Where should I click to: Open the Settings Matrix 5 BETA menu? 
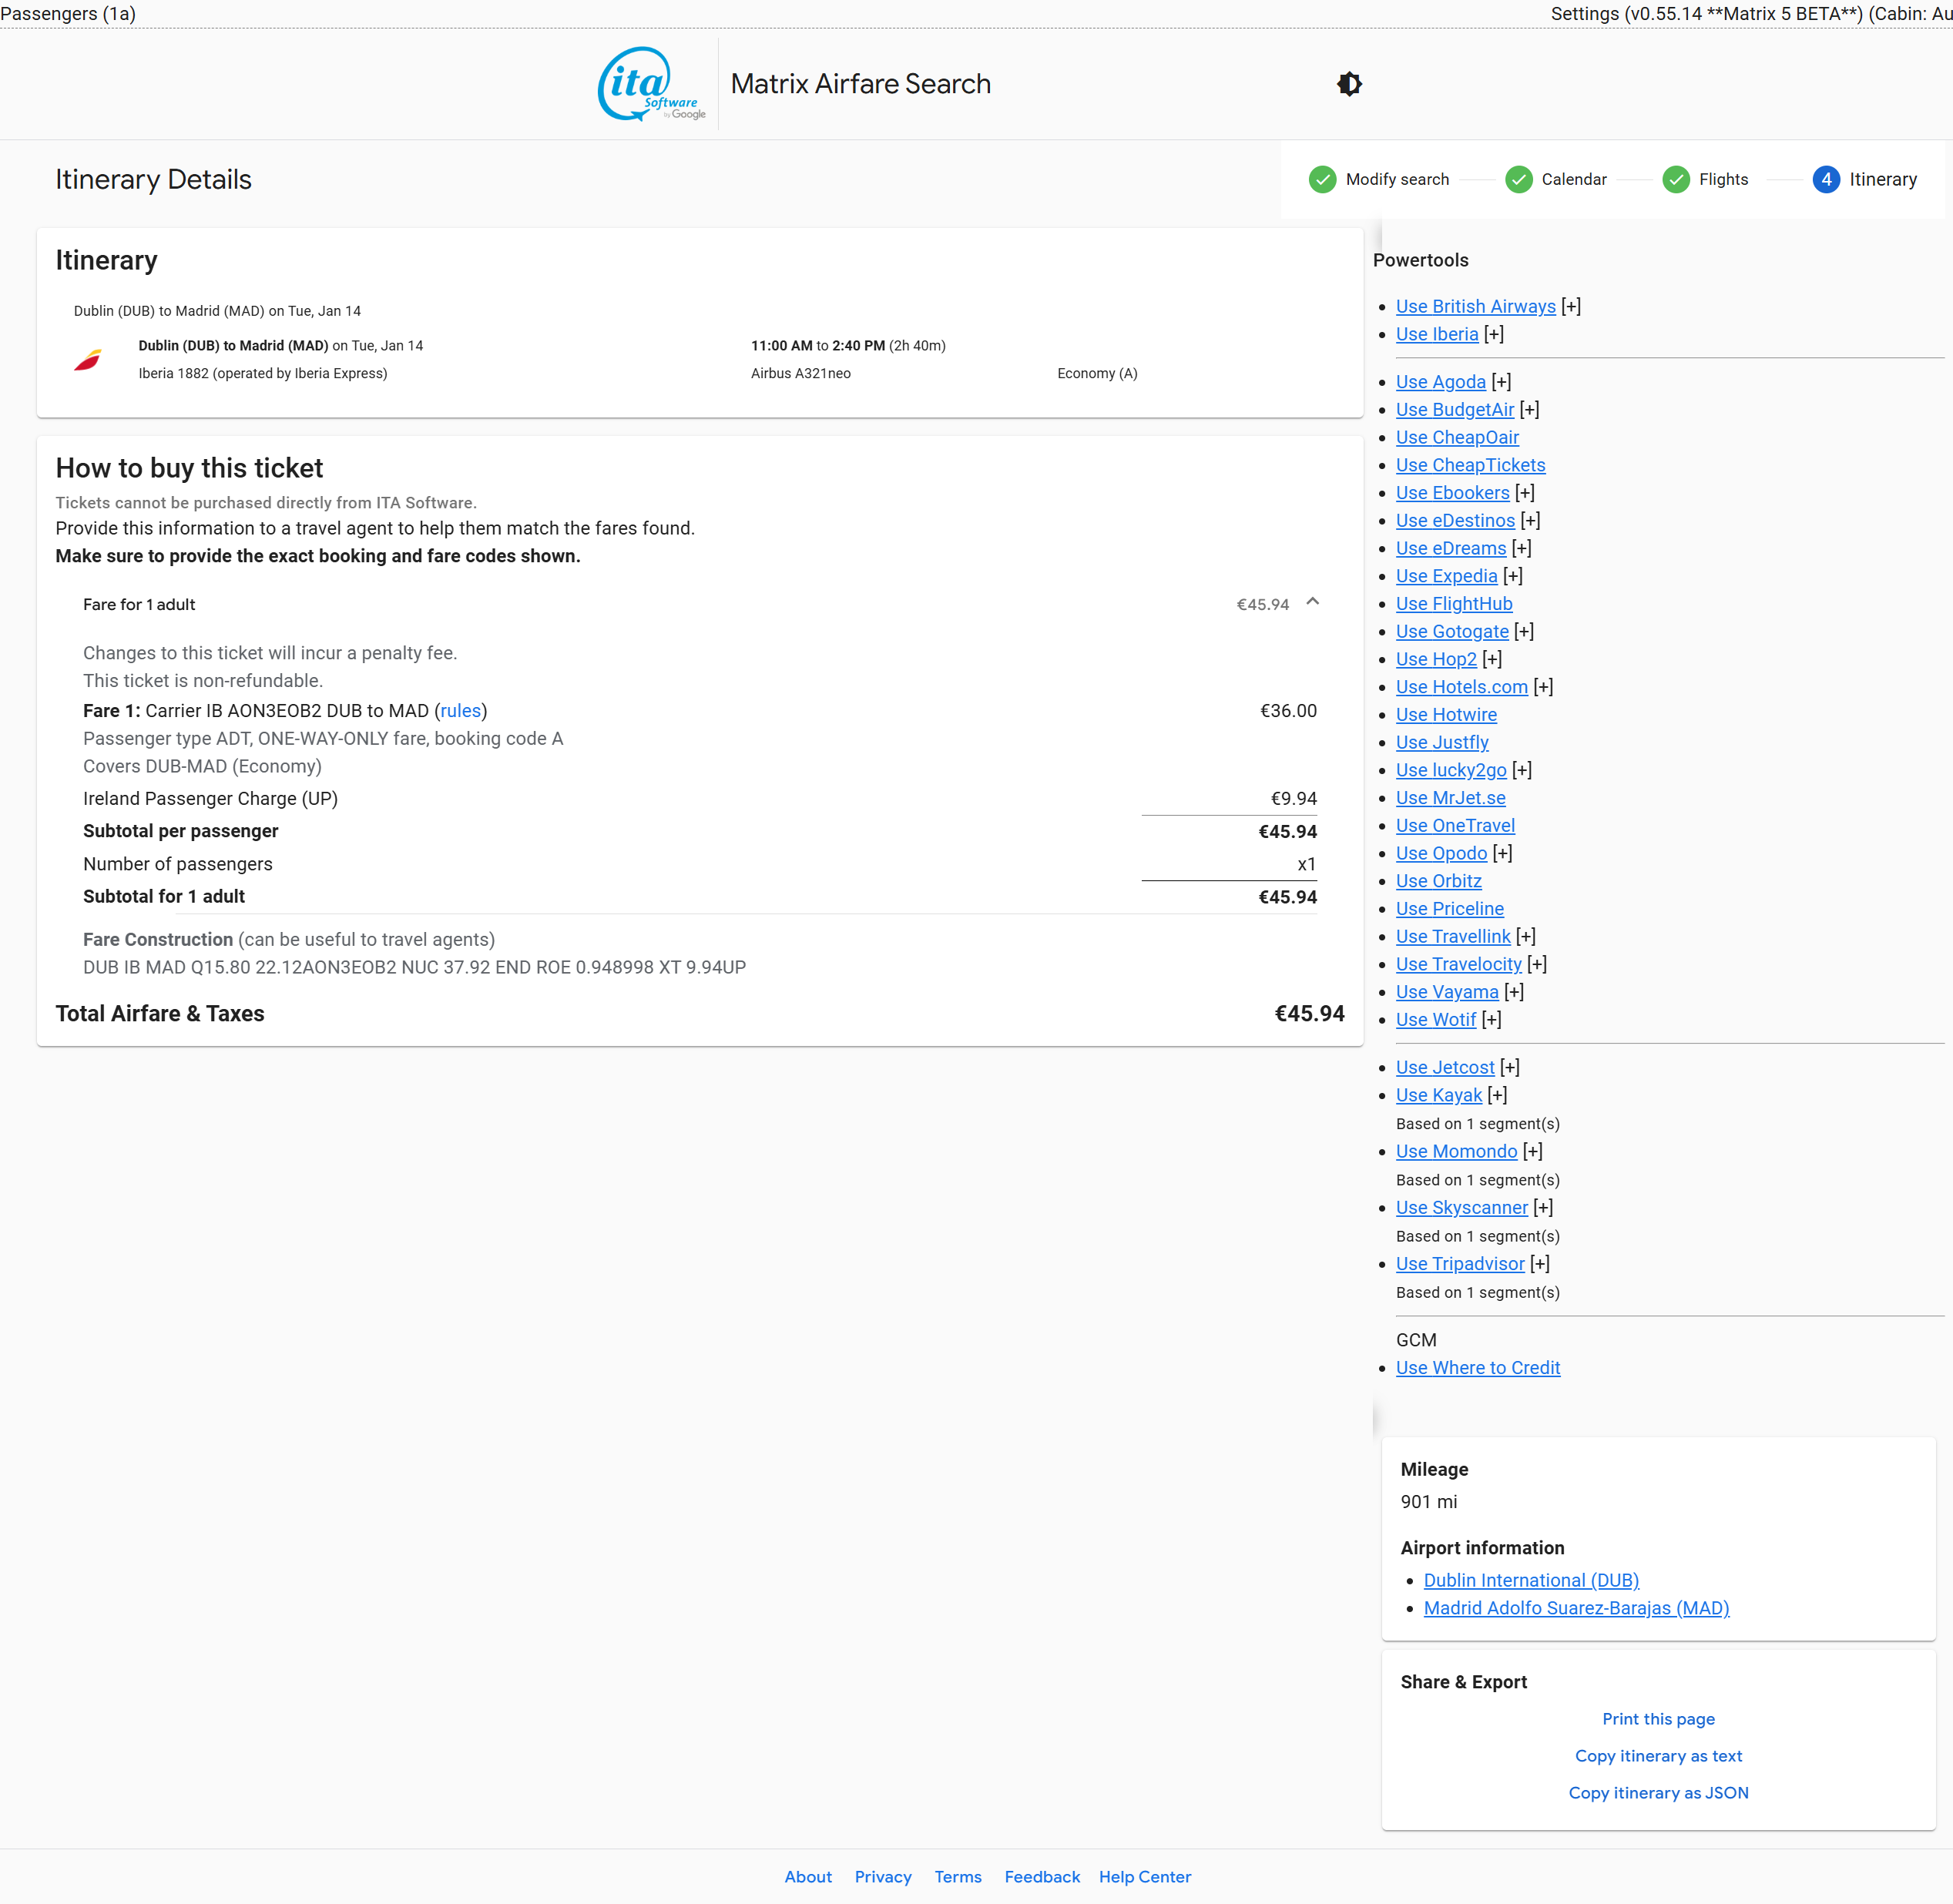point(1750,13)
